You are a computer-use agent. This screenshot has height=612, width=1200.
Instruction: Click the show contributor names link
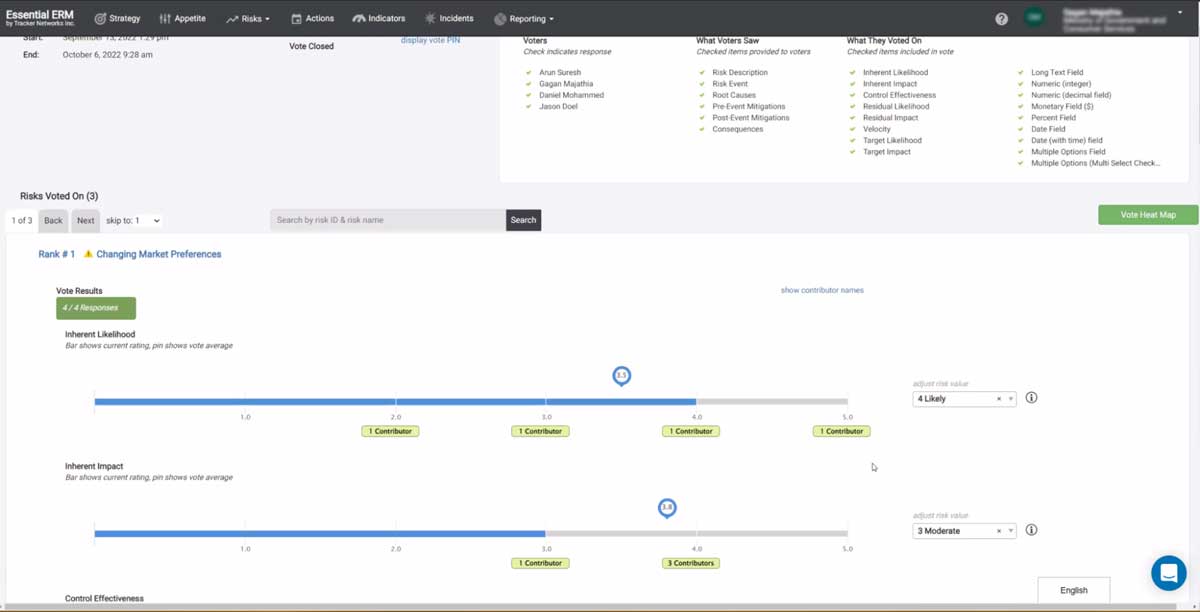[x=822, y=290]
